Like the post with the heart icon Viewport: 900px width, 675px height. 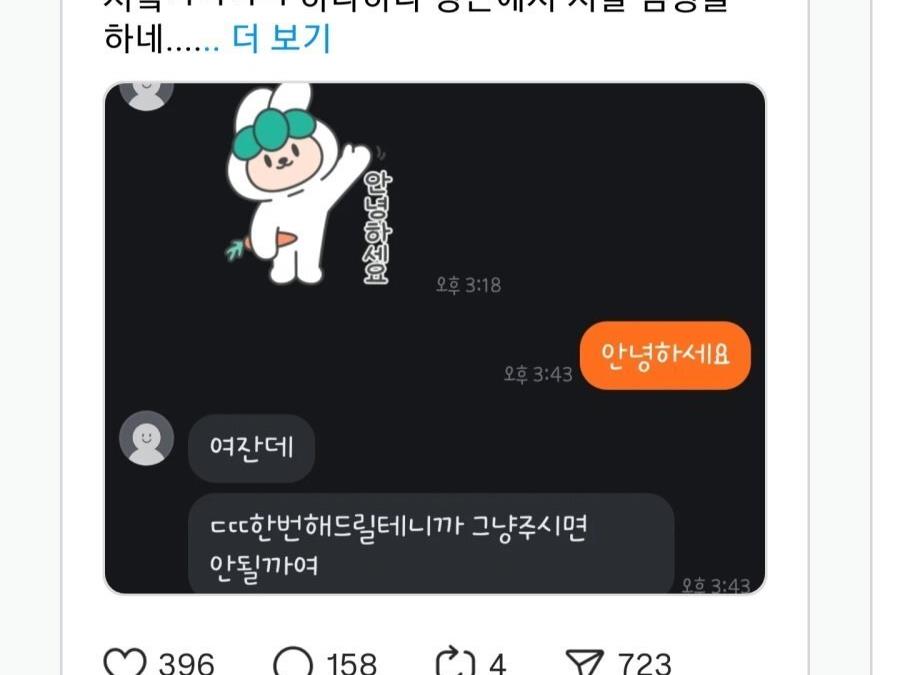(125, 663)
